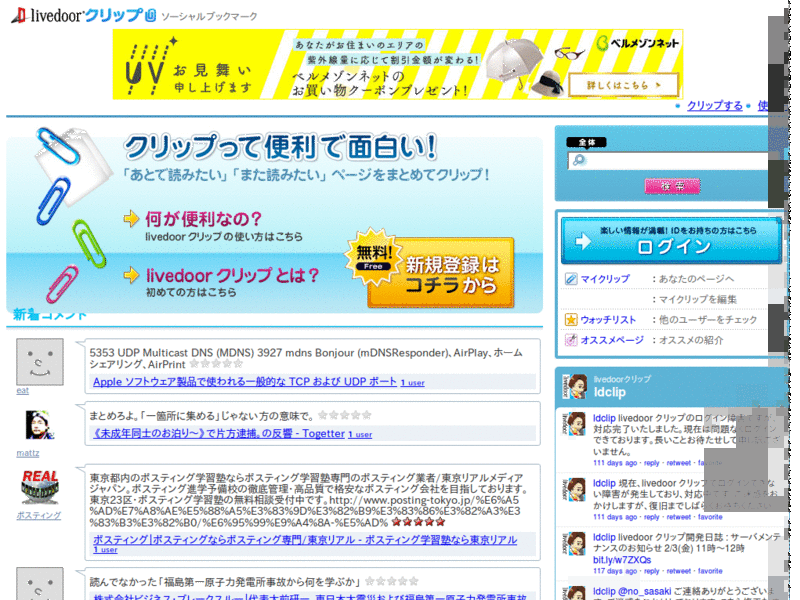
Task: Click the 無料! Free badge
Action: (x=374, y=257)
